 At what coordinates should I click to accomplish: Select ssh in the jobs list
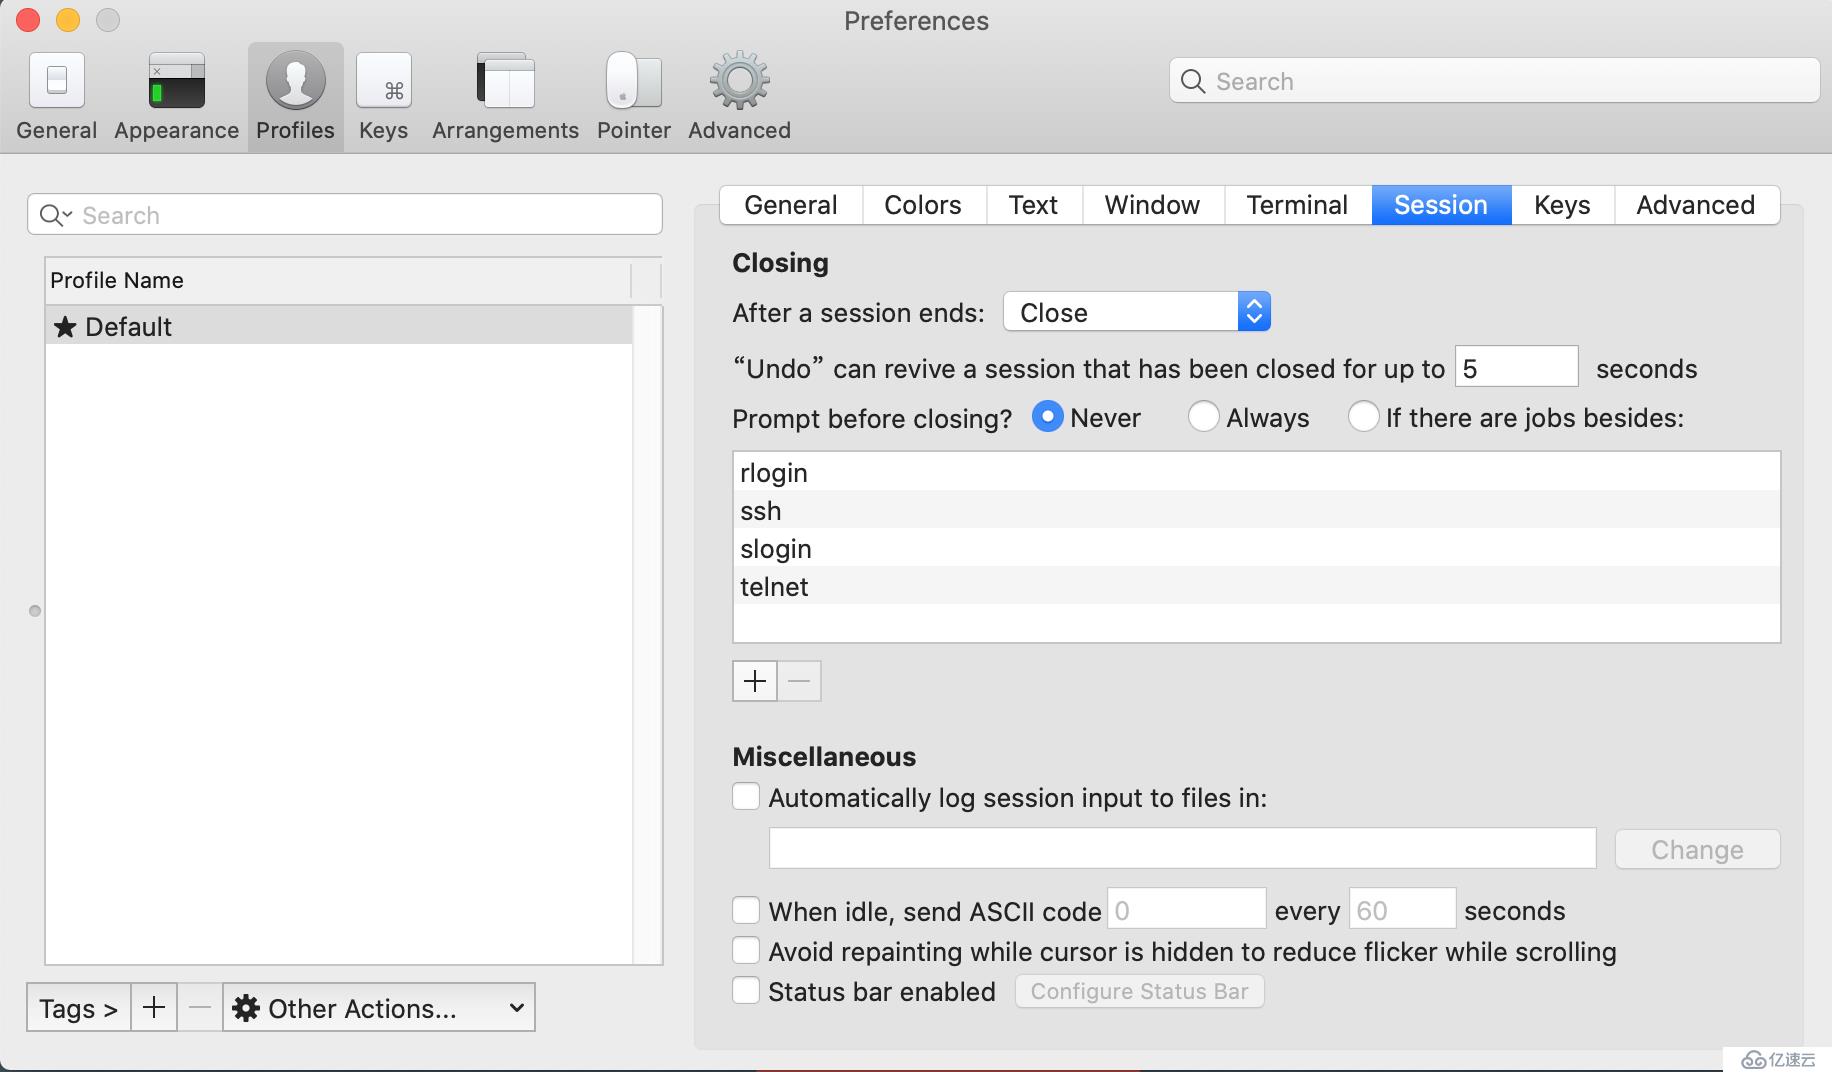pos(1256,510)
